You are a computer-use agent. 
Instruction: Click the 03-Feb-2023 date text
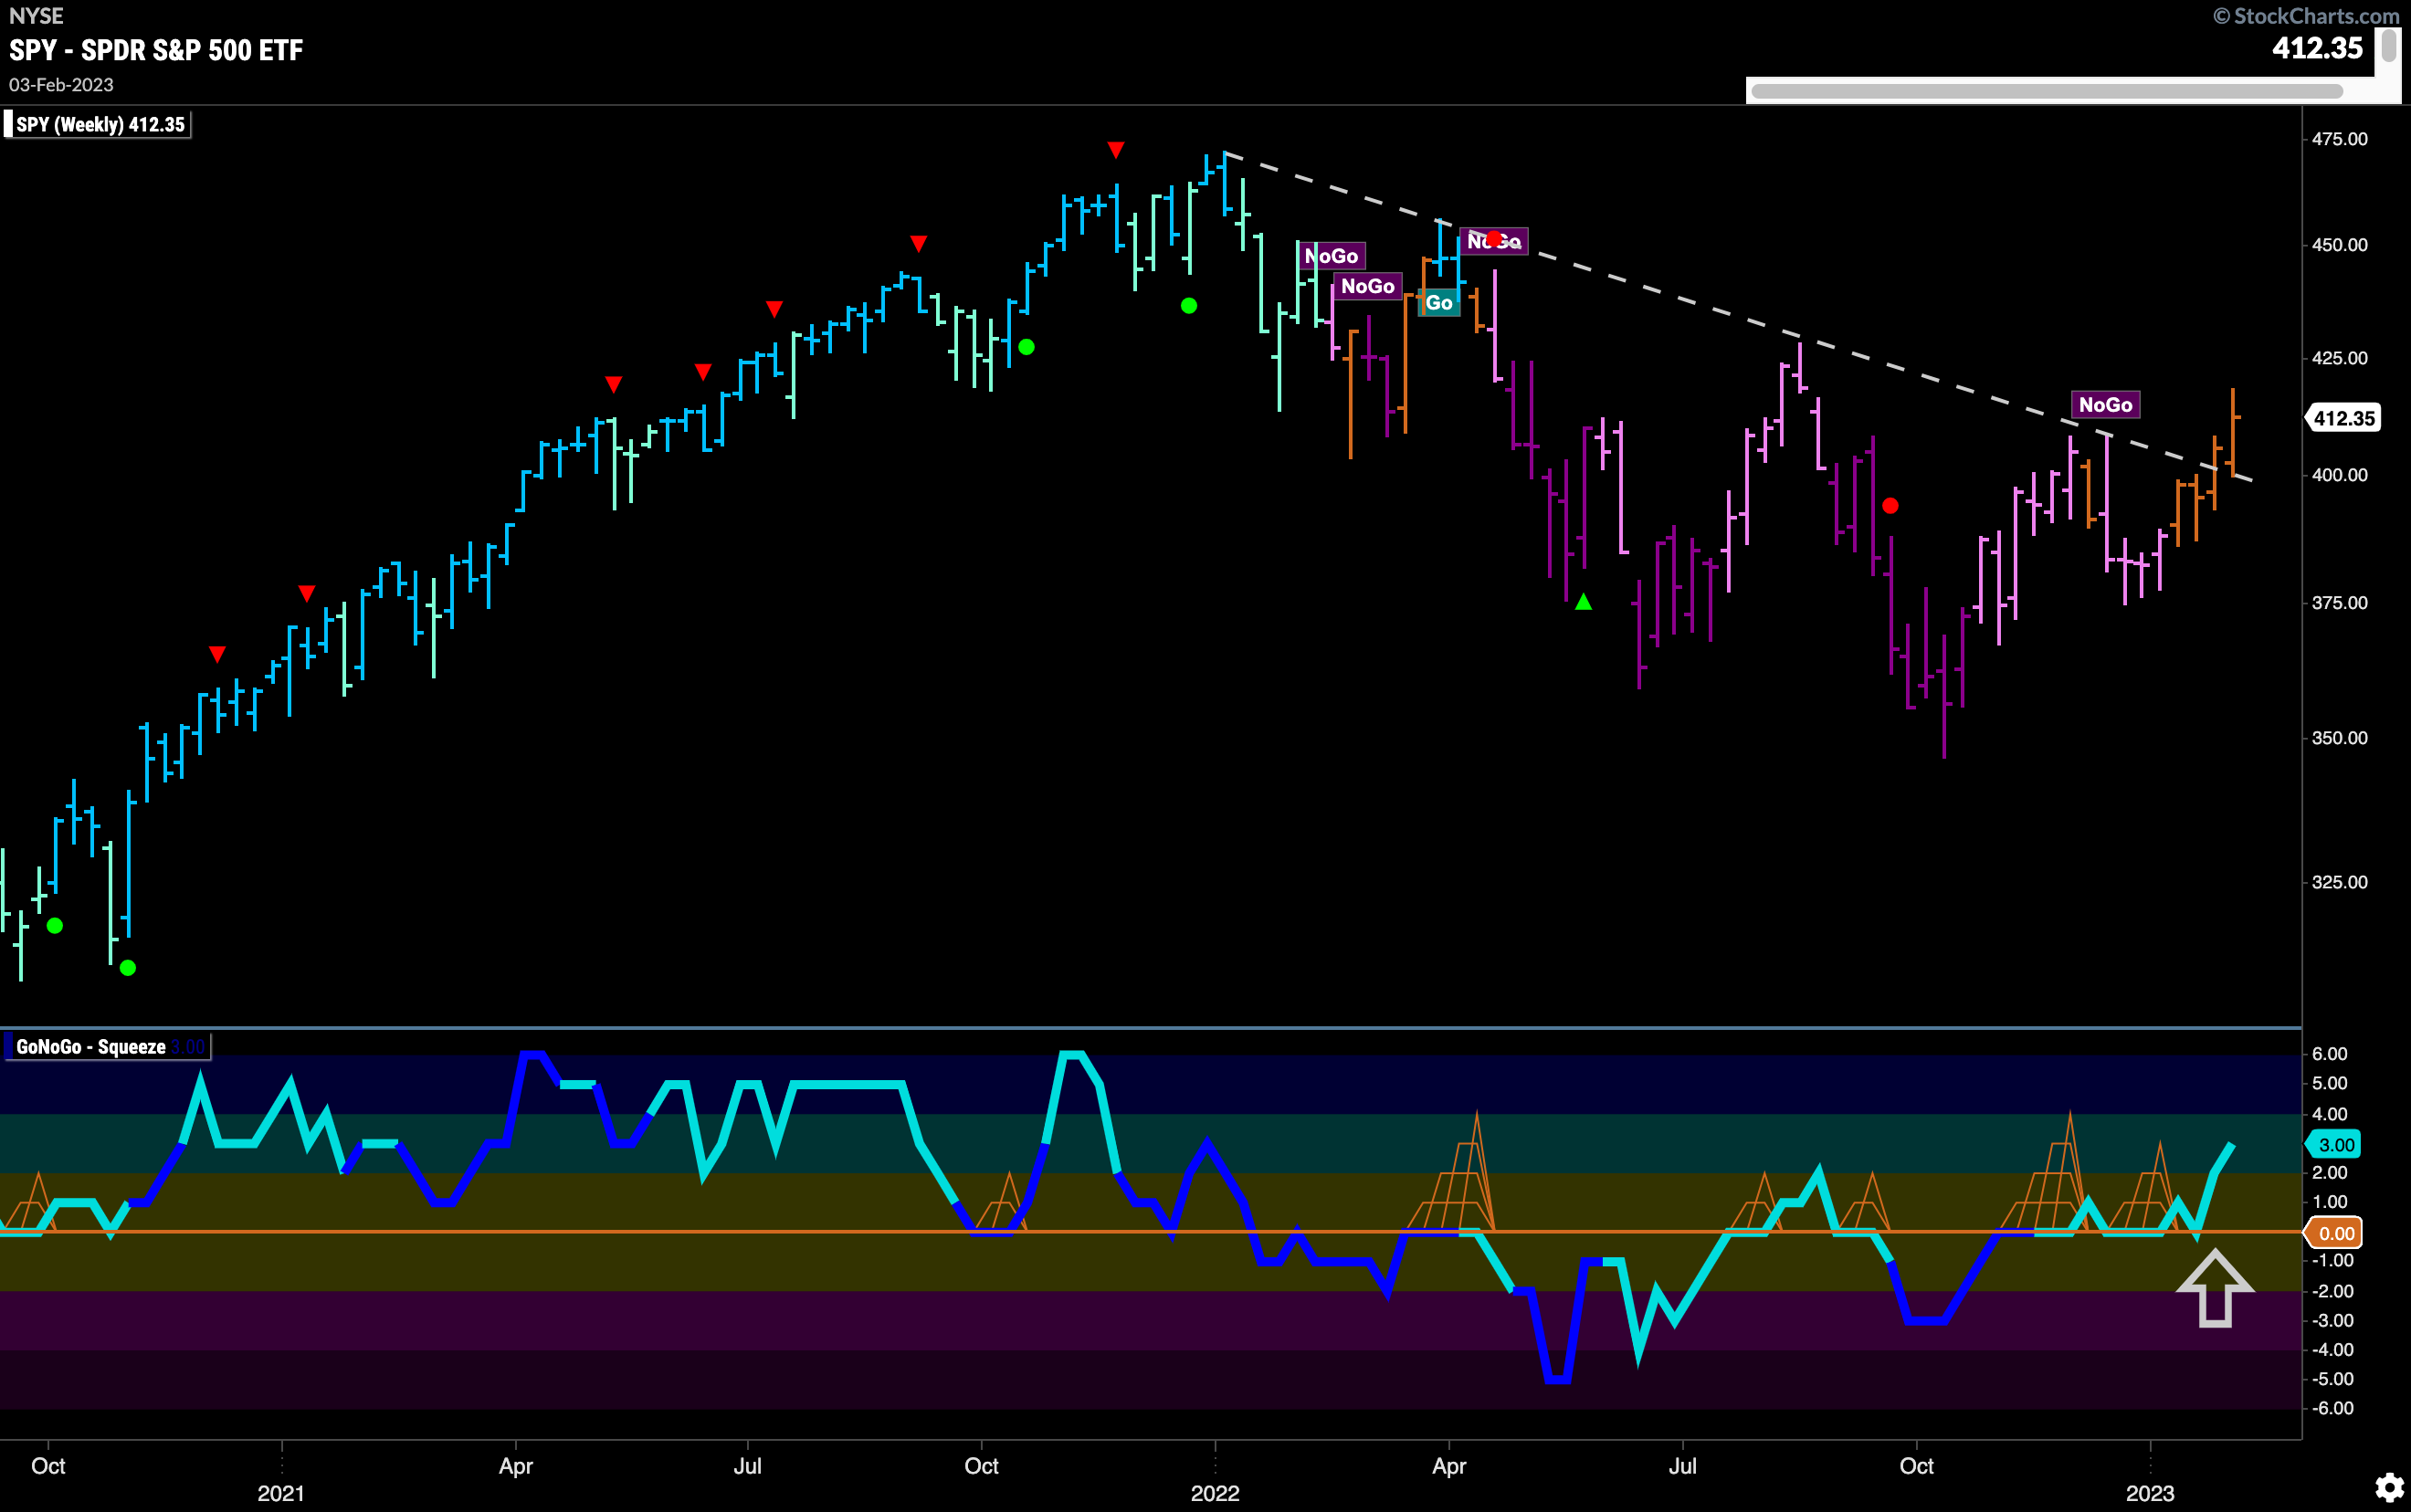pos(61,85)
